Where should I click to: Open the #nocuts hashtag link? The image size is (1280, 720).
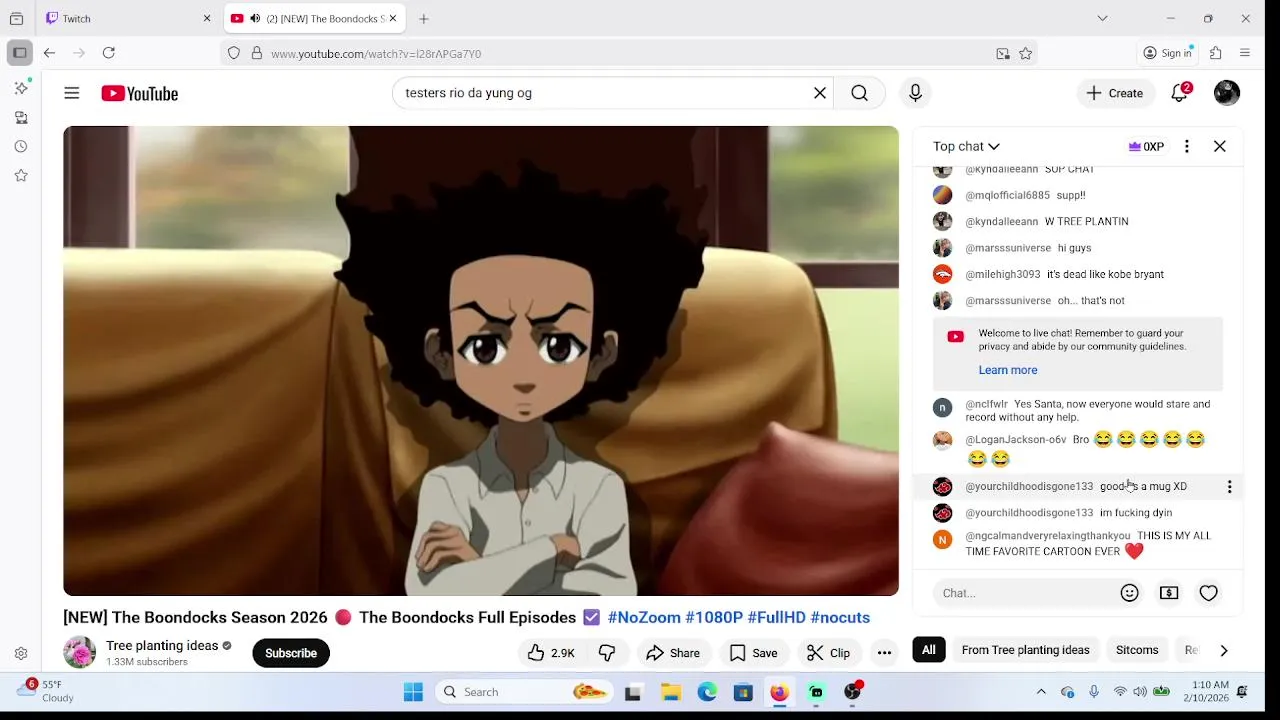[840, 618]
